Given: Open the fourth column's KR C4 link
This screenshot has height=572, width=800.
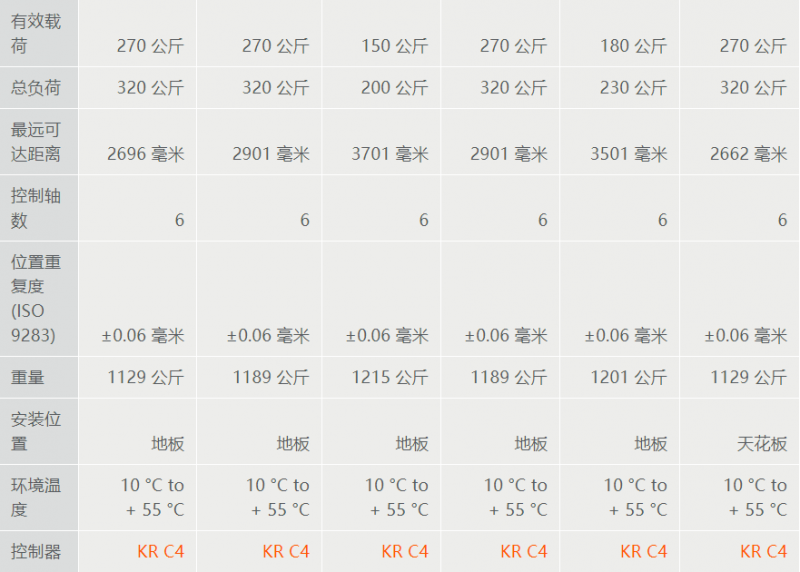Looking at the screenshot, I should pos(523,552).
